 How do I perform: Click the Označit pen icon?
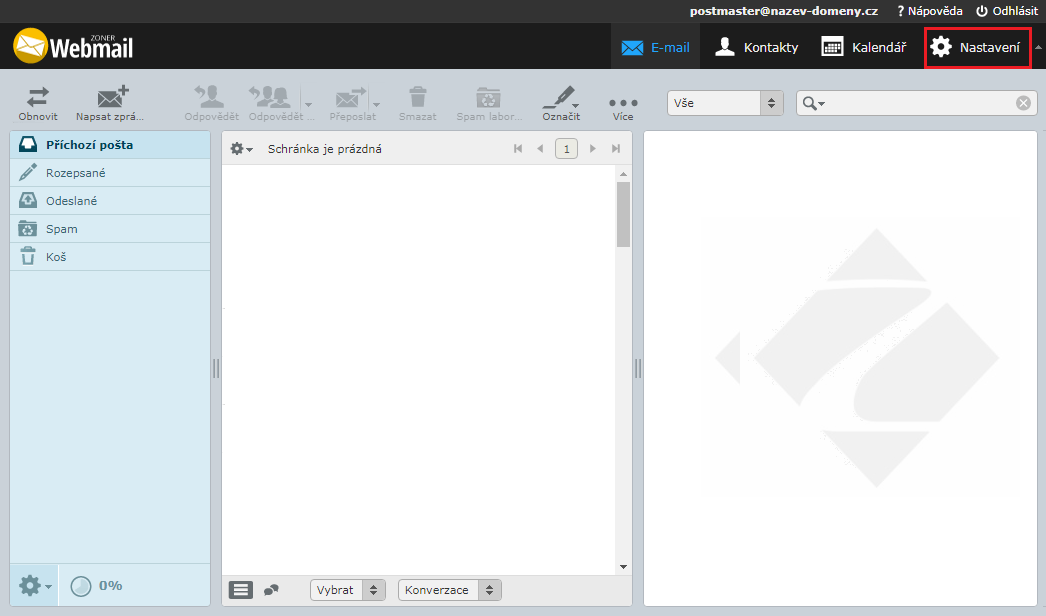point(560,98)
